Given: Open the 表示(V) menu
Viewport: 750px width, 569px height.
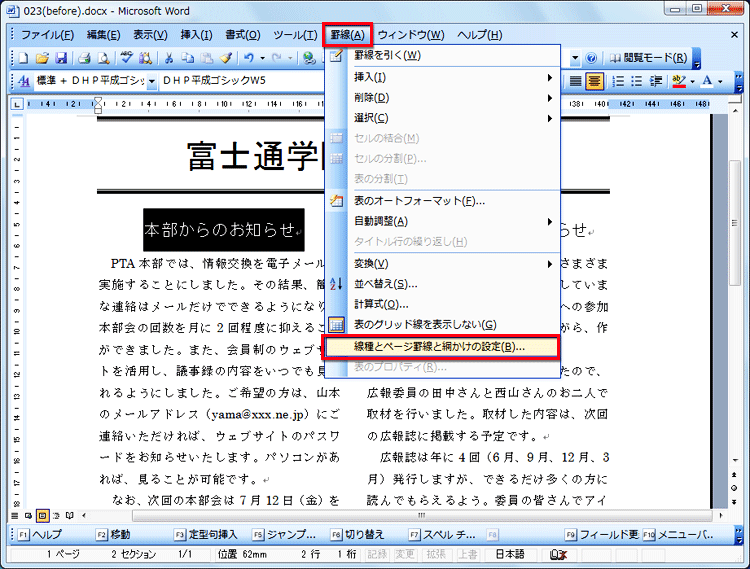Looking at the screenshot, I should (150, 35).
